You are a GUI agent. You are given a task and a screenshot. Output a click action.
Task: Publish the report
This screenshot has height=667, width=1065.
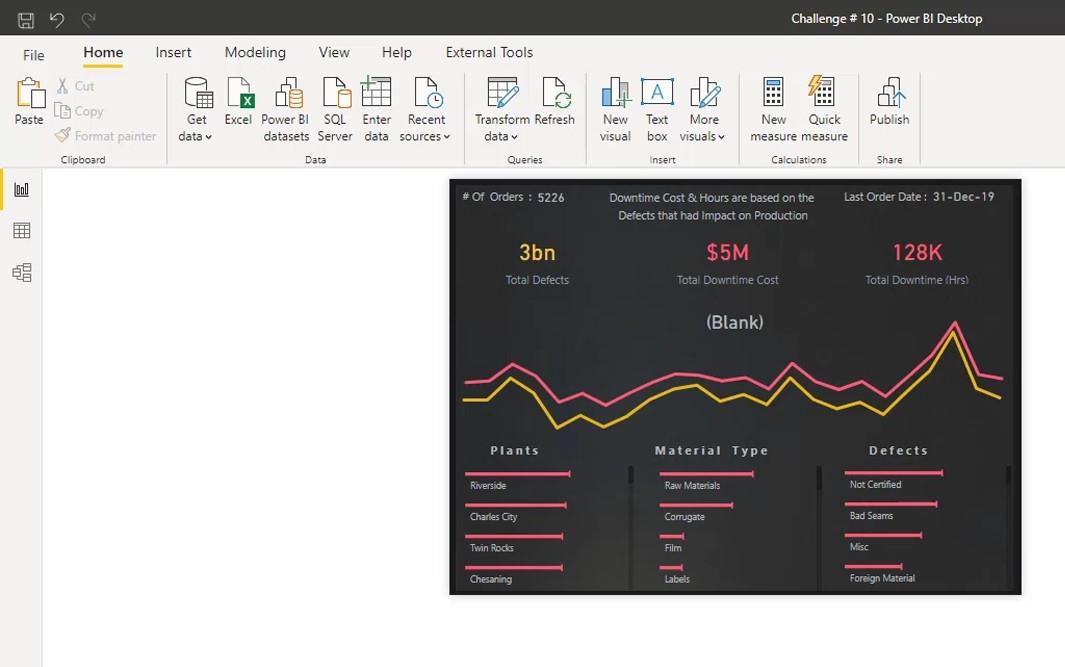point(889,102)
